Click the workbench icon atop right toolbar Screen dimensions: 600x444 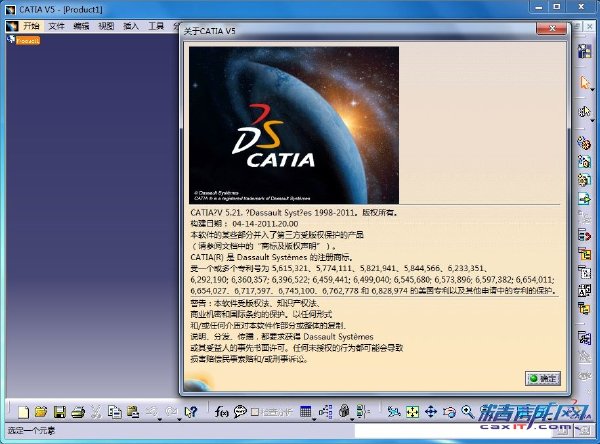tap(584, 51)
